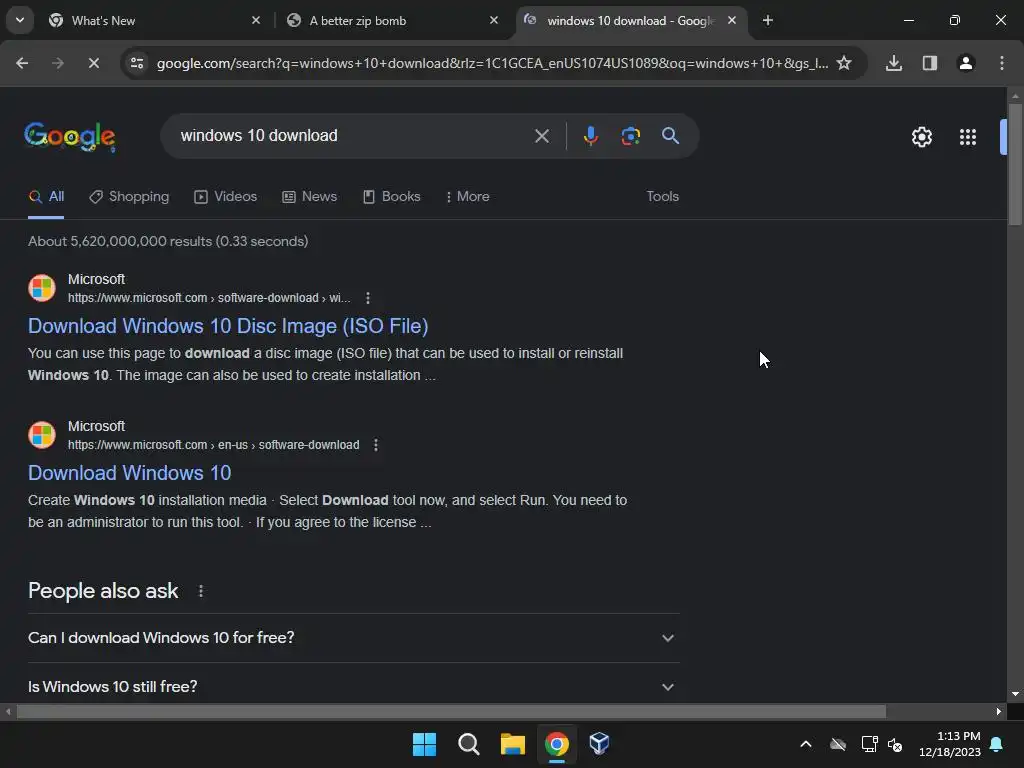Open the tab search dropdown arrow
Image resolution: width=1024 pixels, height=768 pixels.
tap(20, 20)
